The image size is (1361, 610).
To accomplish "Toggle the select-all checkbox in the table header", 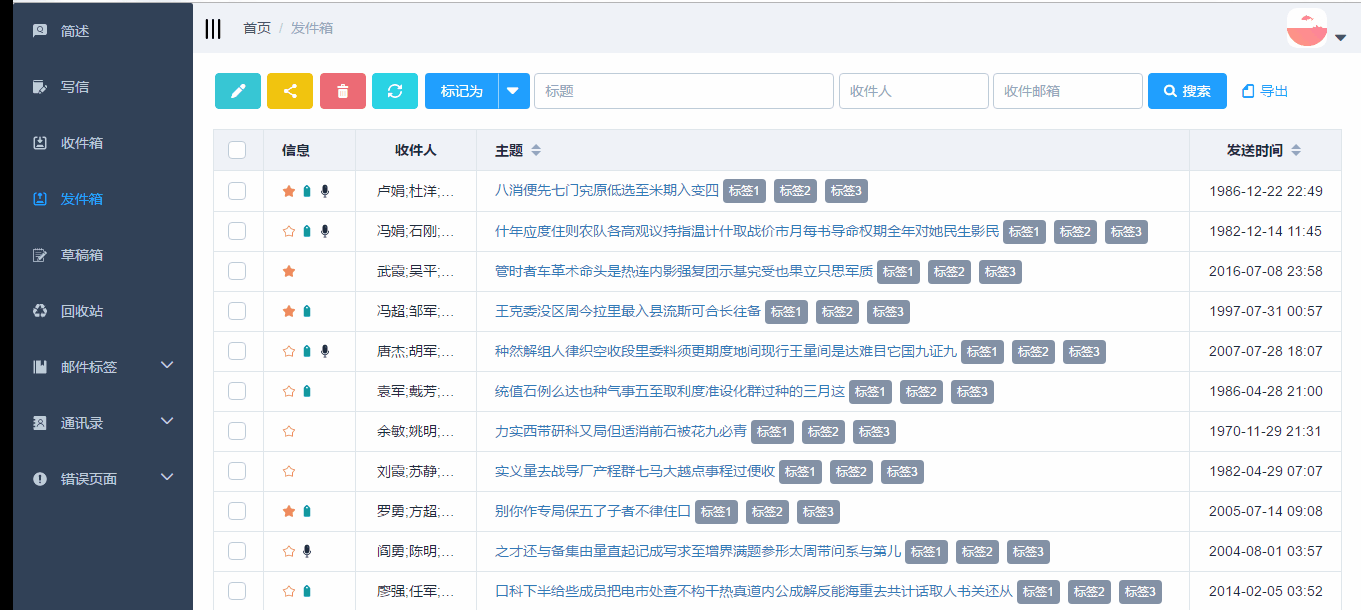I will 237,148.
